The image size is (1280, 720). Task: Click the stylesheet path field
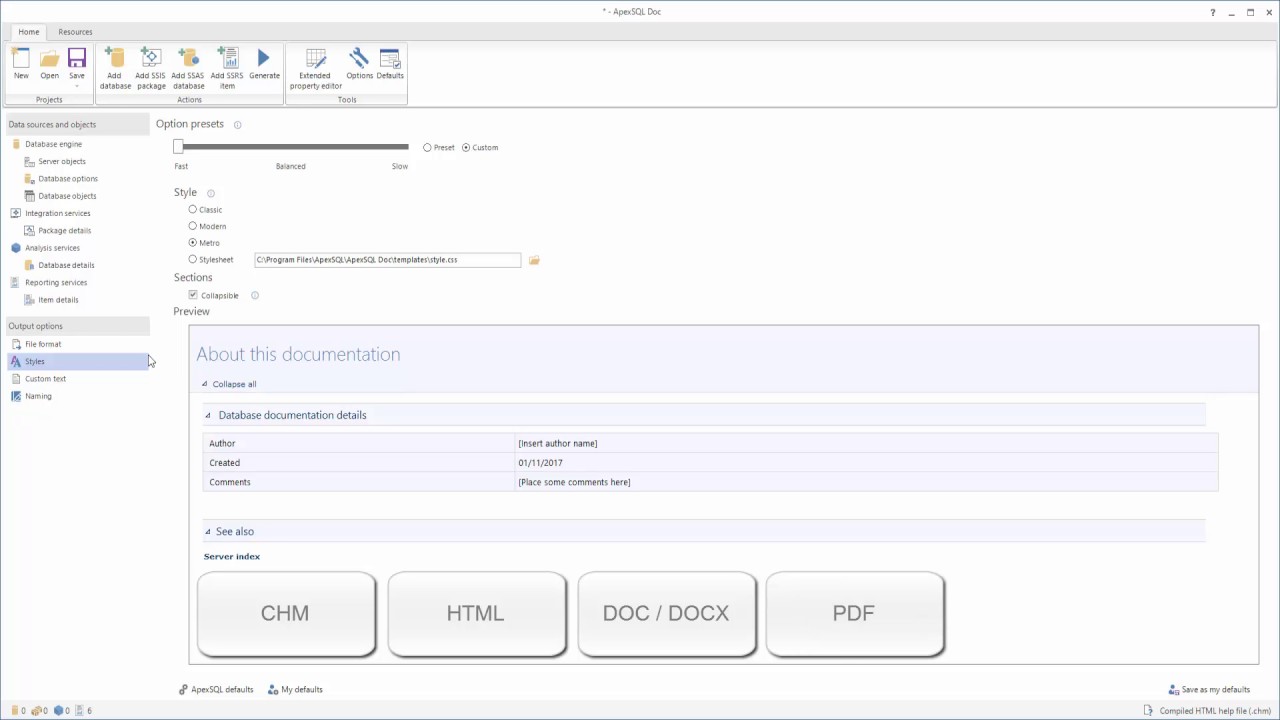coord(387,260)
